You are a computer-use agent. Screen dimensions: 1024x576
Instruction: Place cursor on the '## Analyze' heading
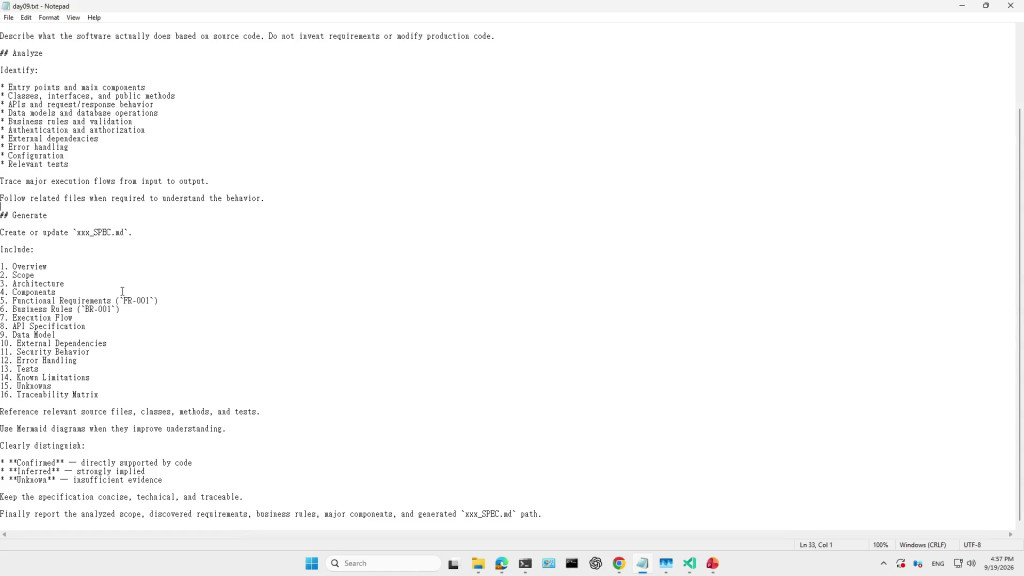click(22, 54)
